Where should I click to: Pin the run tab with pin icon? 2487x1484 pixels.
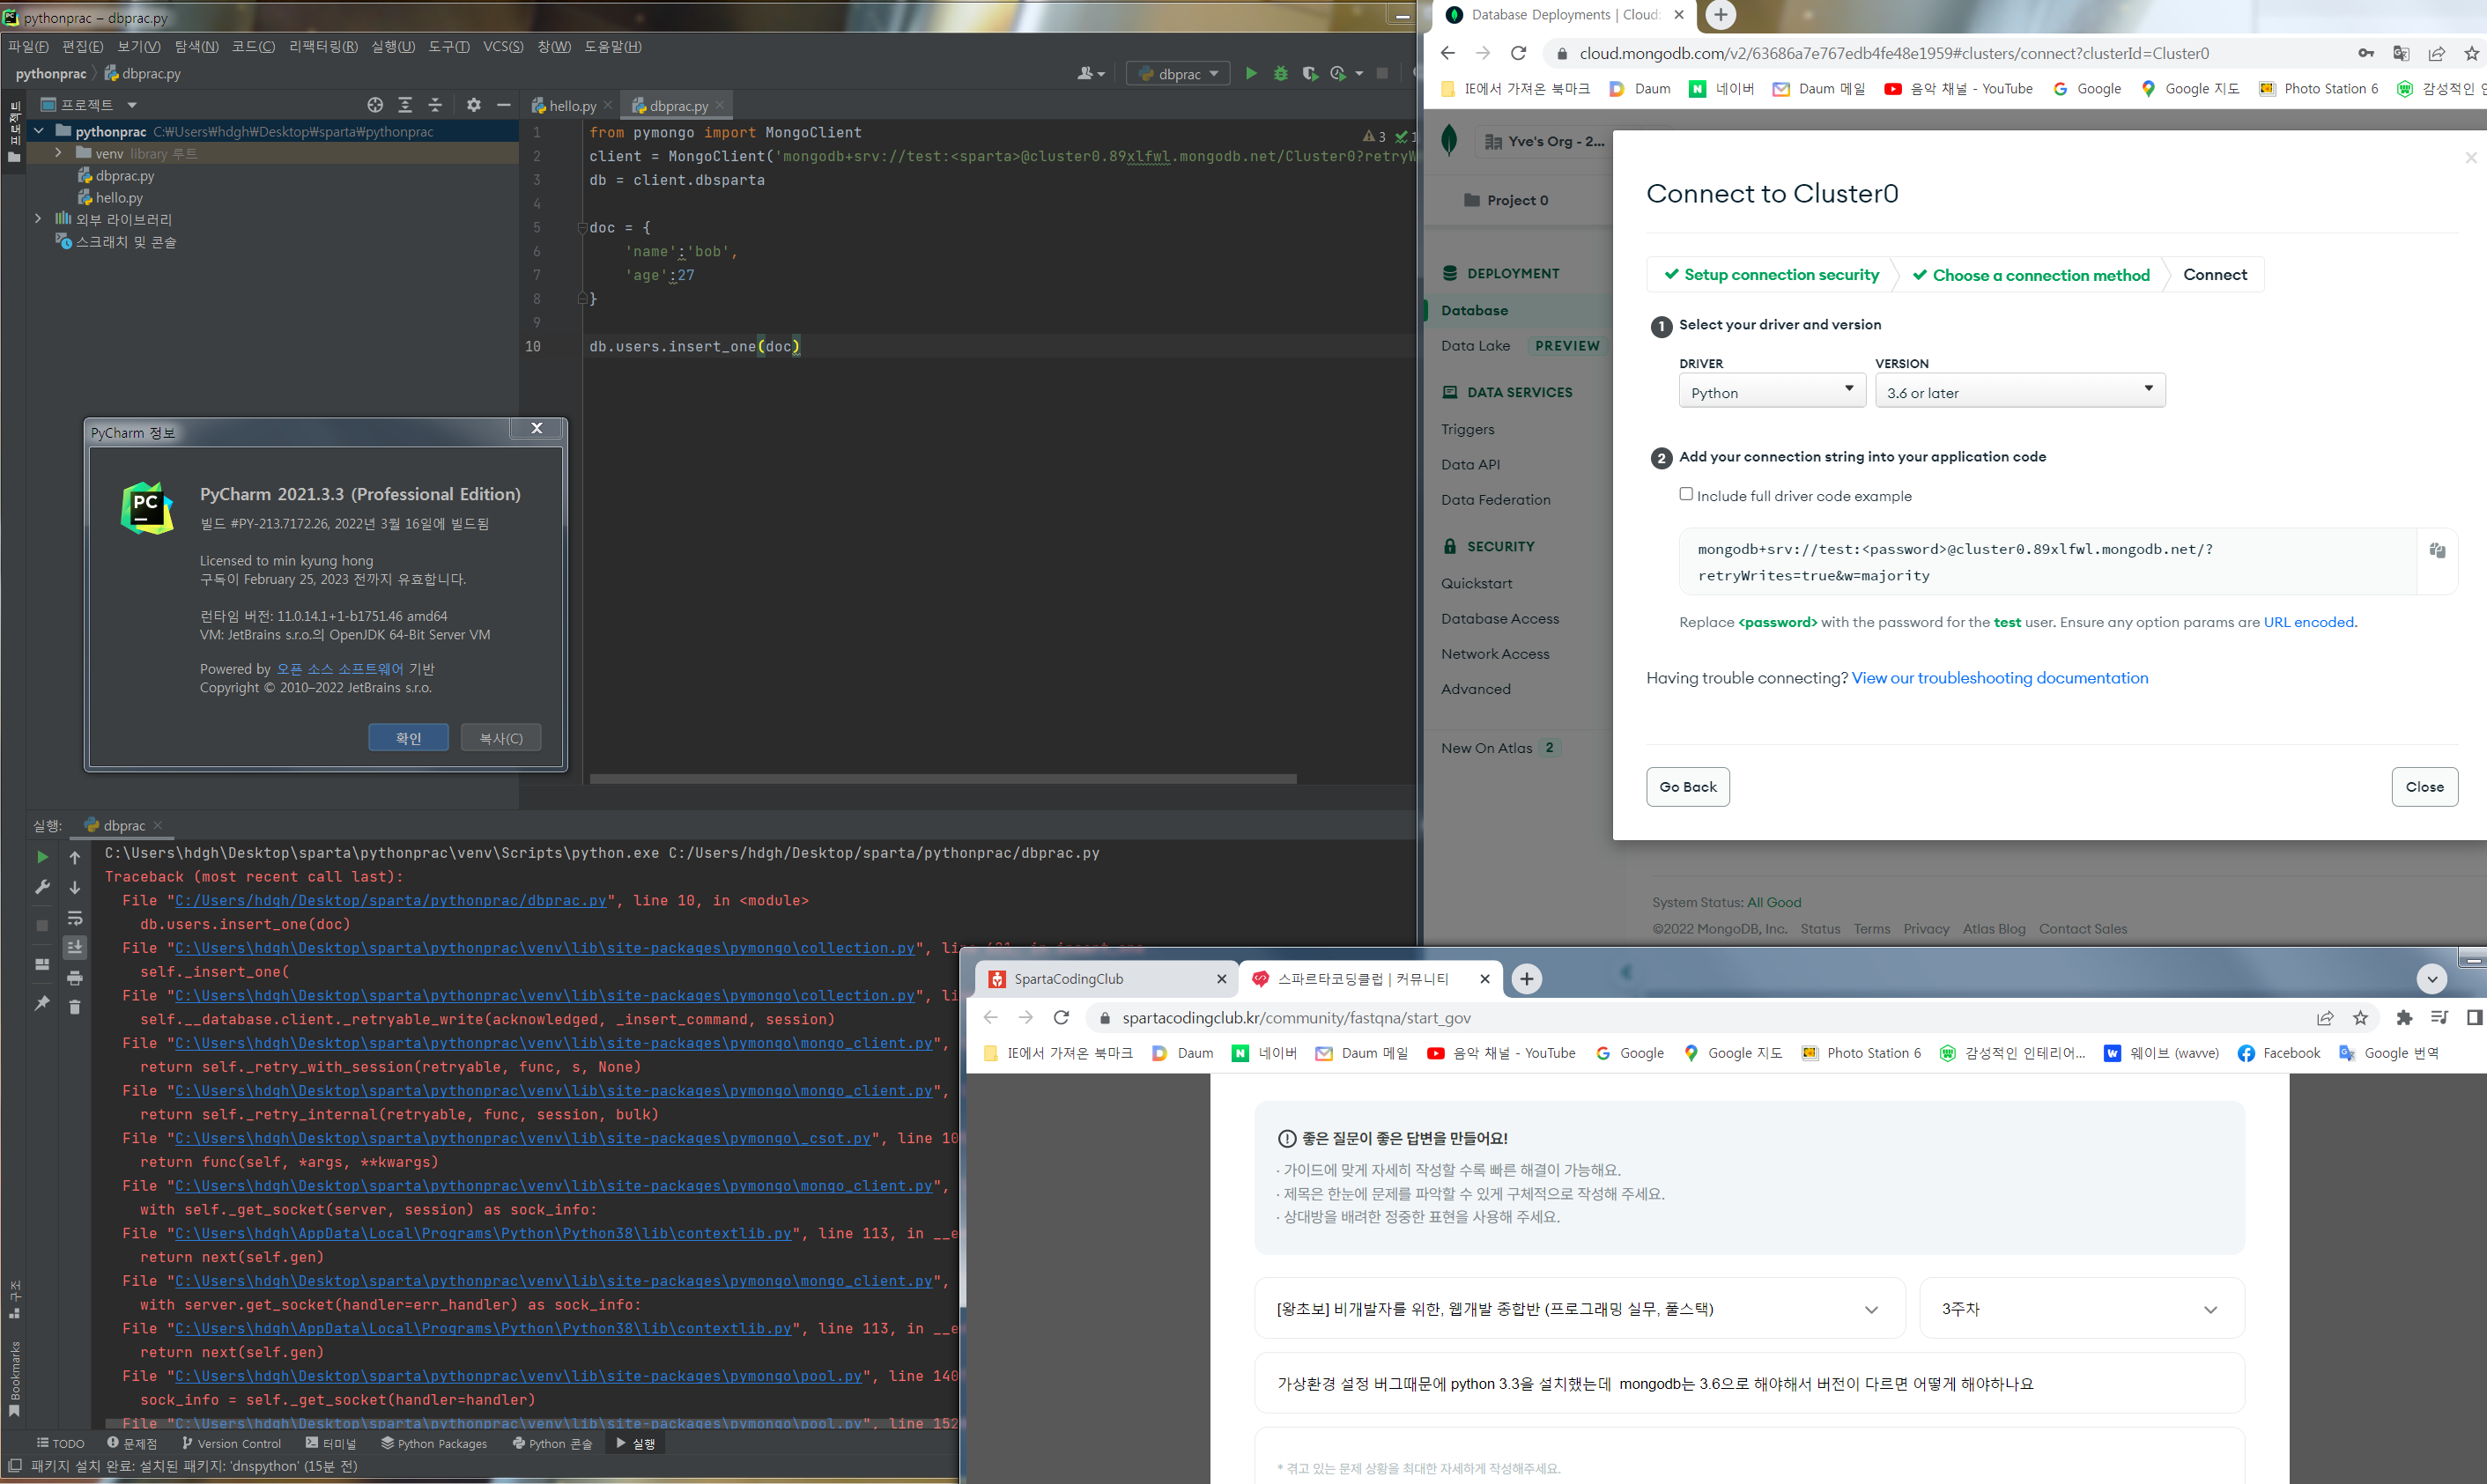tap(42, 1003)
